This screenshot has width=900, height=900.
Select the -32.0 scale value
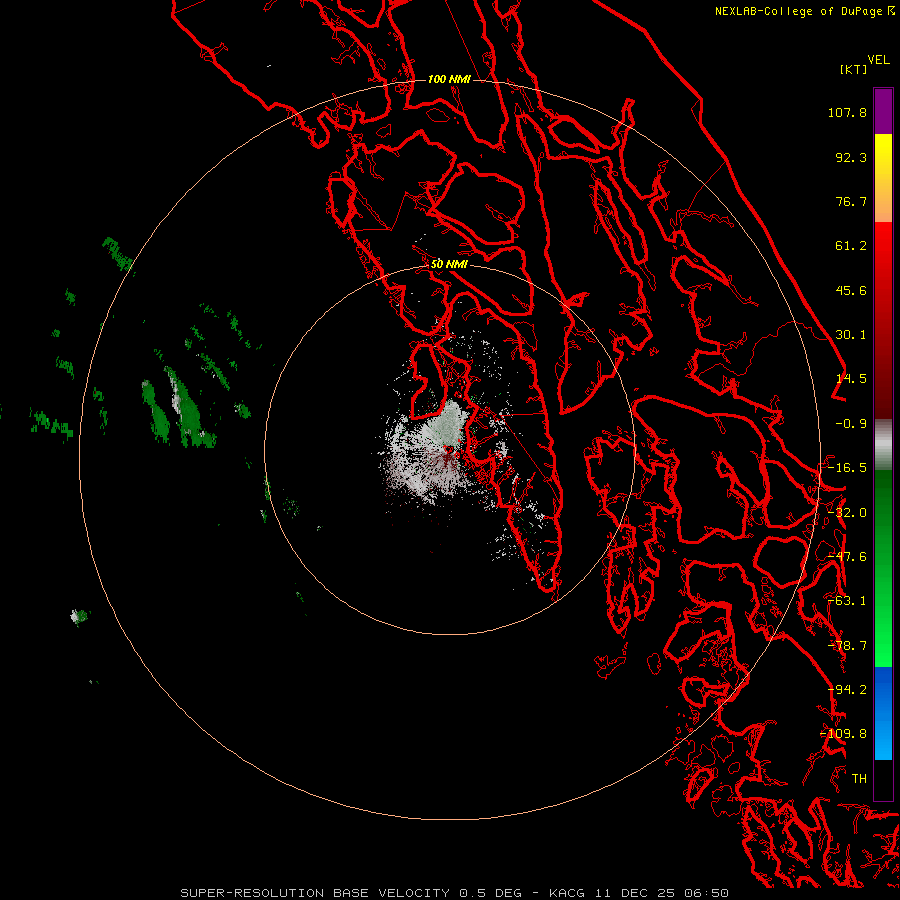[847, 513]
